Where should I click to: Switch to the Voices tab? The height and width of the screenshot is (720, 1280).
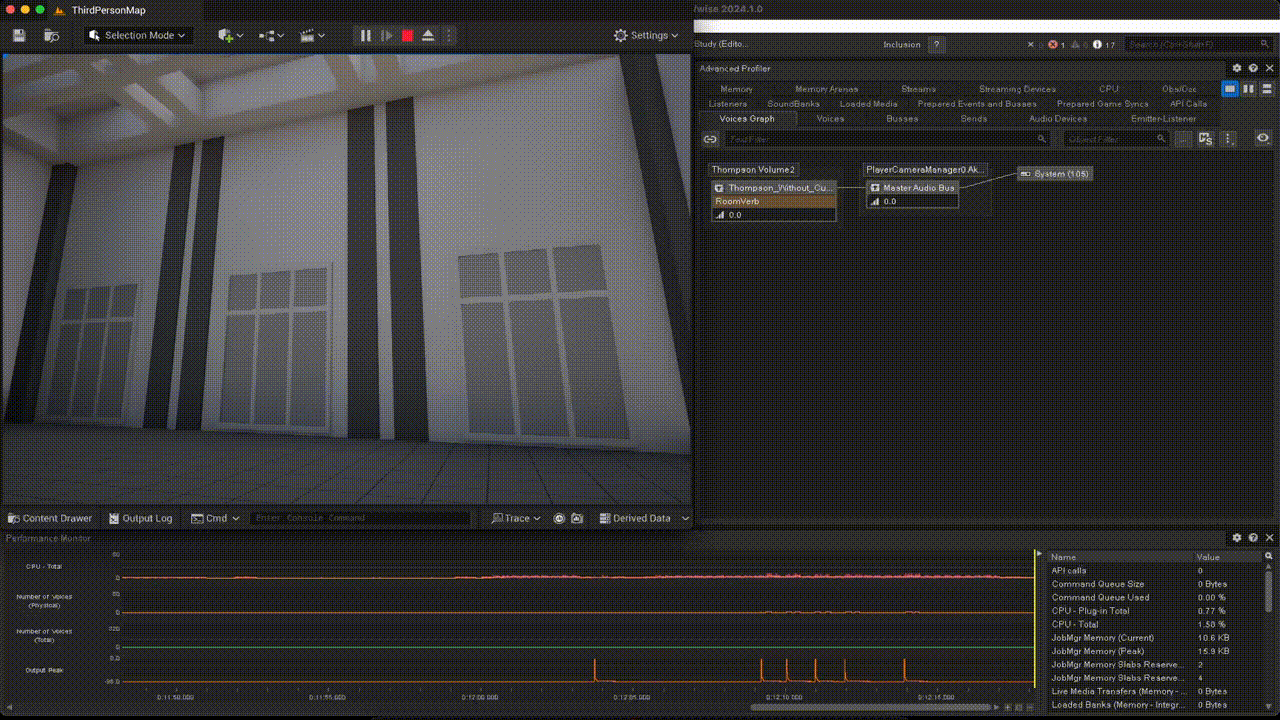click(x=830, y=119)
